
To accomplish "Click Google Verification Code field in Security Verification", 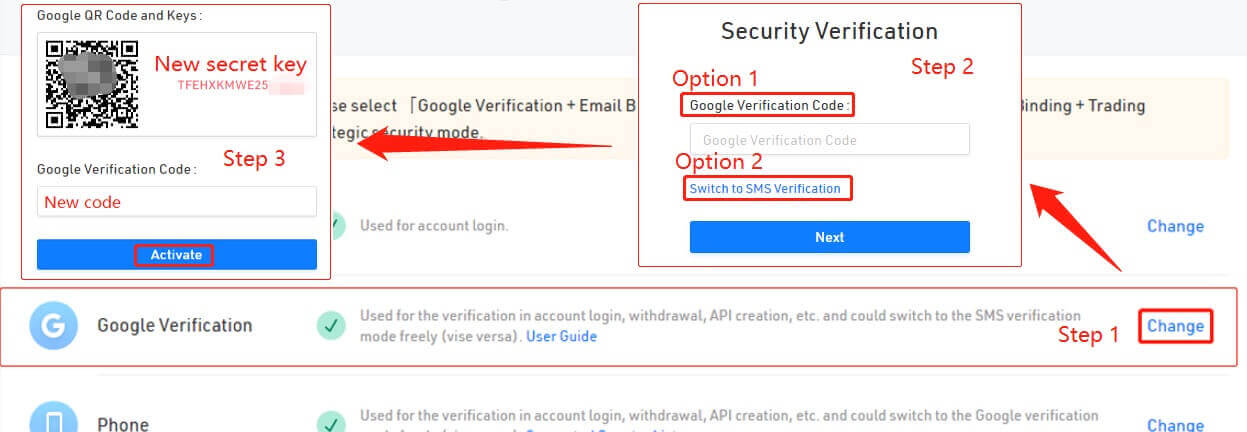I will [x=829, y=140].
